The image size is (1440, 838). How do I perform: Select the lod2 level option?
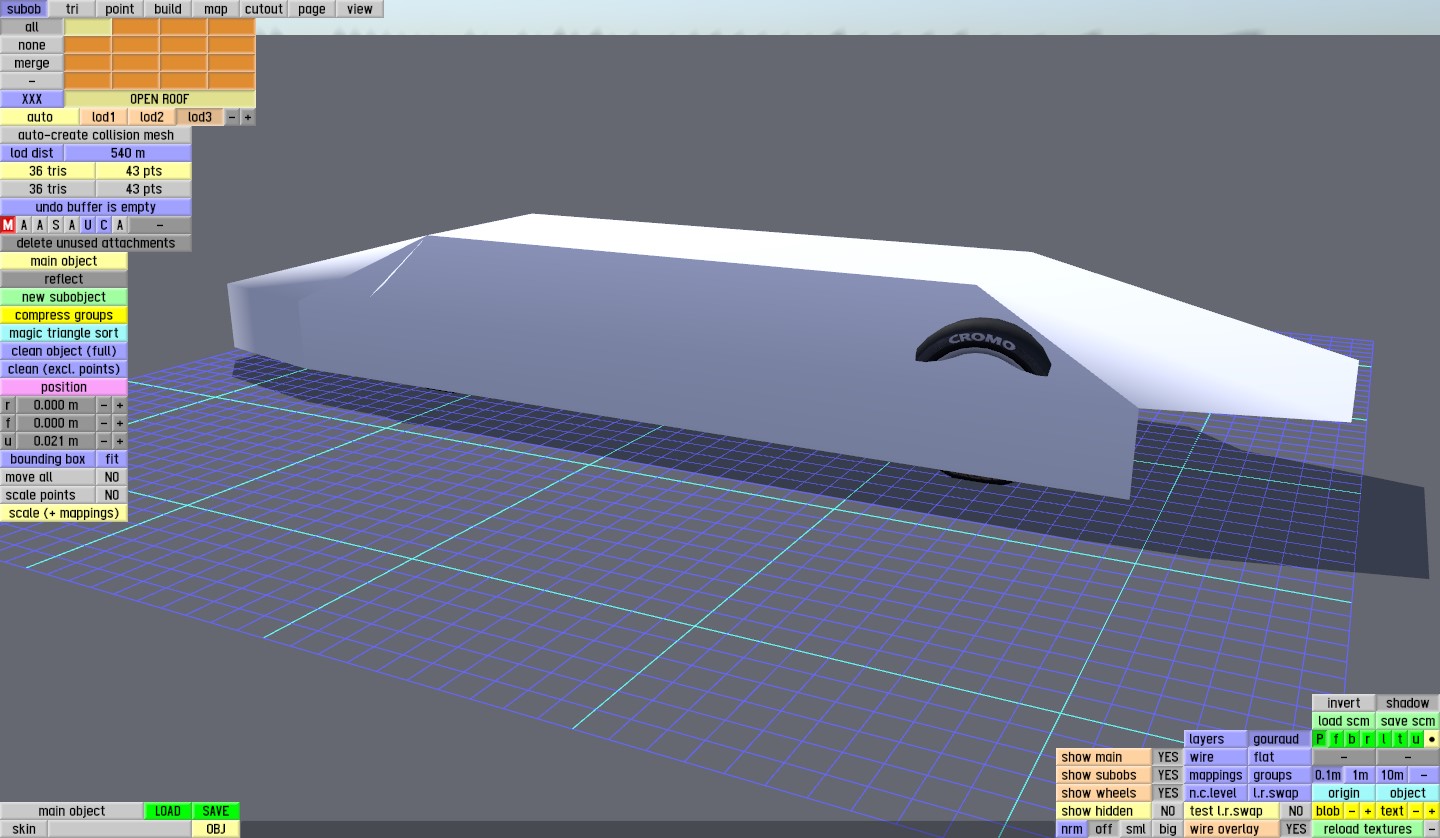152,117
